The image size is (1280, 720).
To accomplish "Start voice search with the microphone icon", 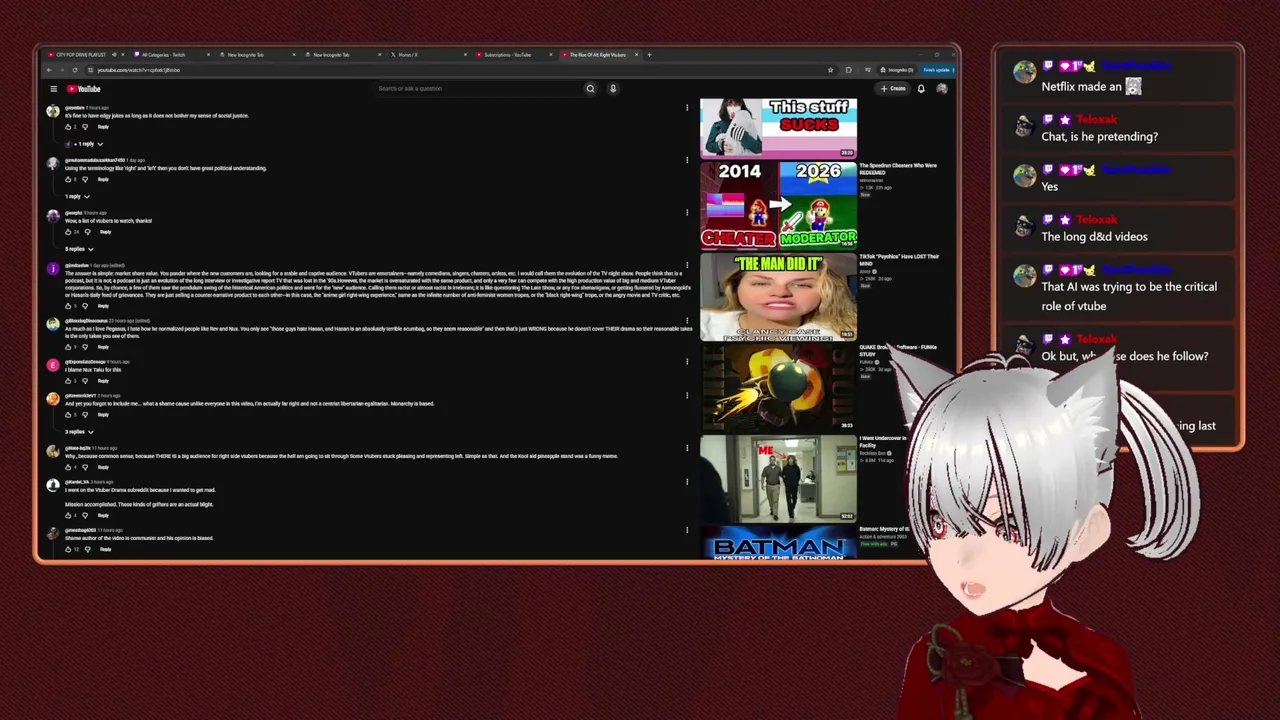I will 613,89.
